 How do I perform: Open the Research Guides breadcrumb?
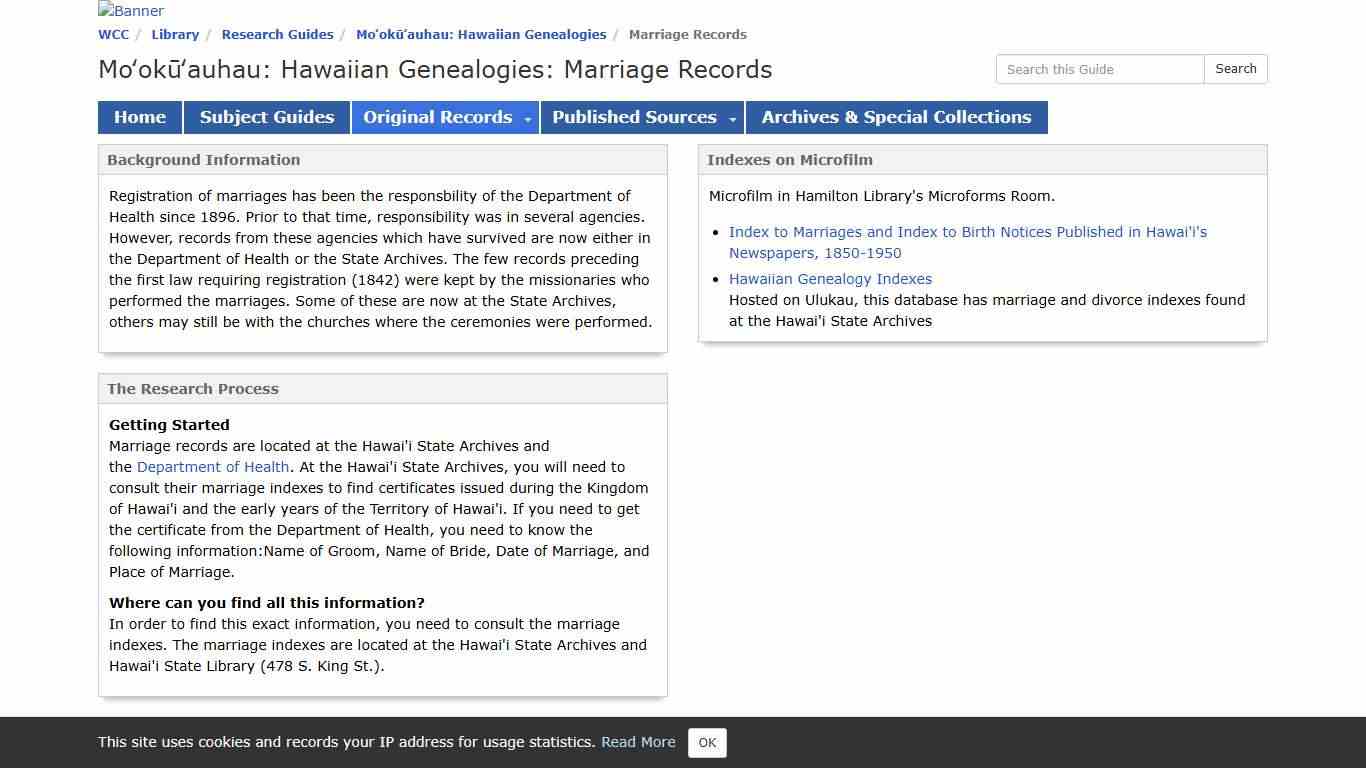coord(277,34)
